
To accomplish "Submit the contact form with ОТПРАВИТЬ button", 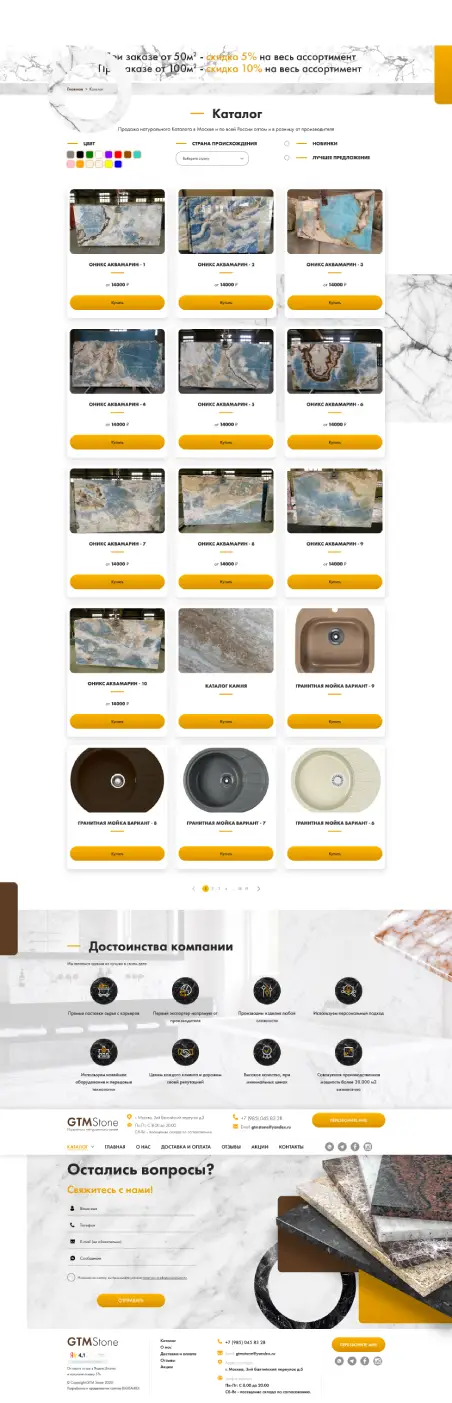I will click(x=131, y=1300).
